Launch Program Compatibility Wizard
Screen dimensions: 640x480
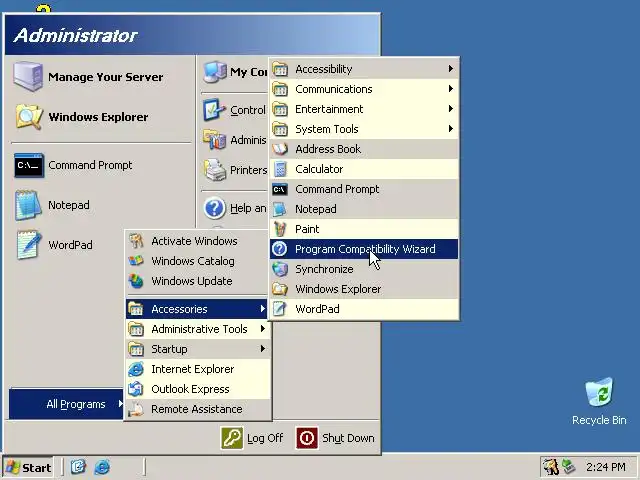coord(364,249)
